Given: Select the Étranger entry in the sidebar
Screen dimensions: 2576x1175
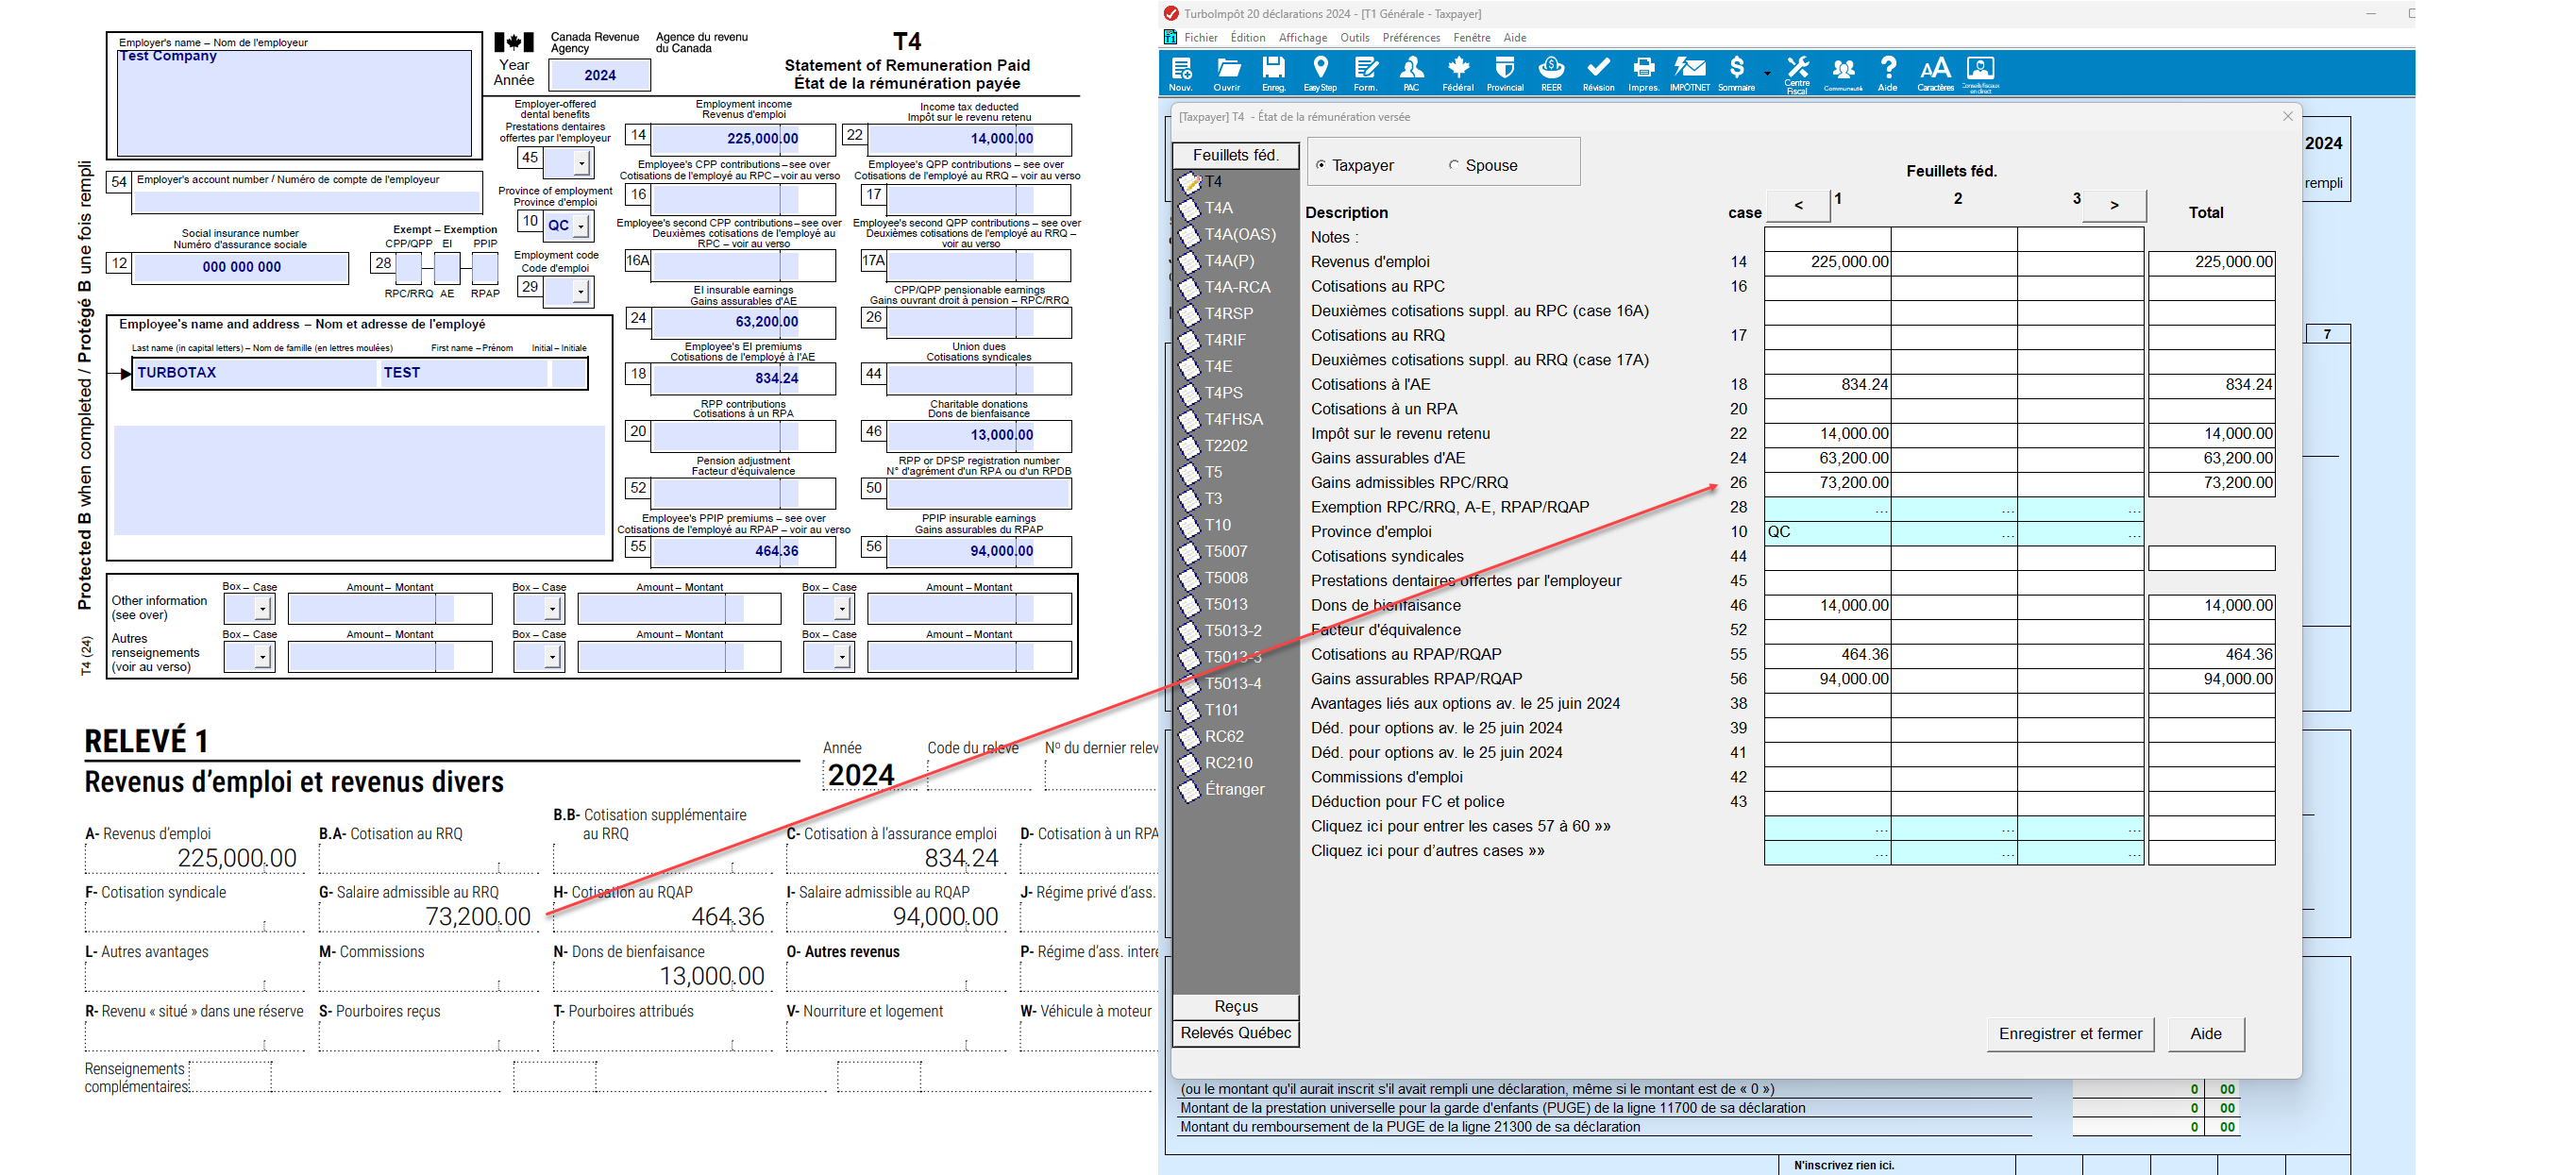Looking at the screenshot, I should tap(1234, 789).
